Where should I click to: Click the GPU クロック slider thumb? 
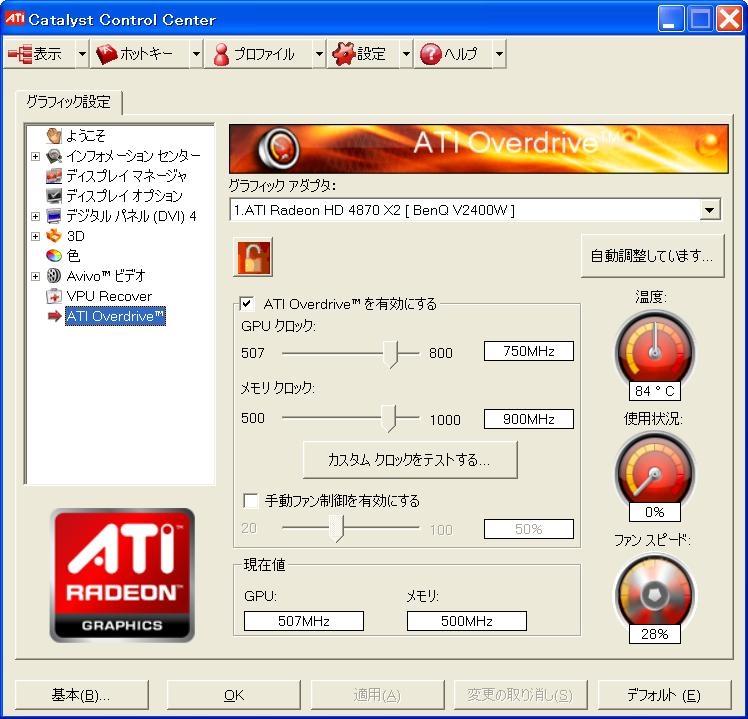(x=391, y=354)
